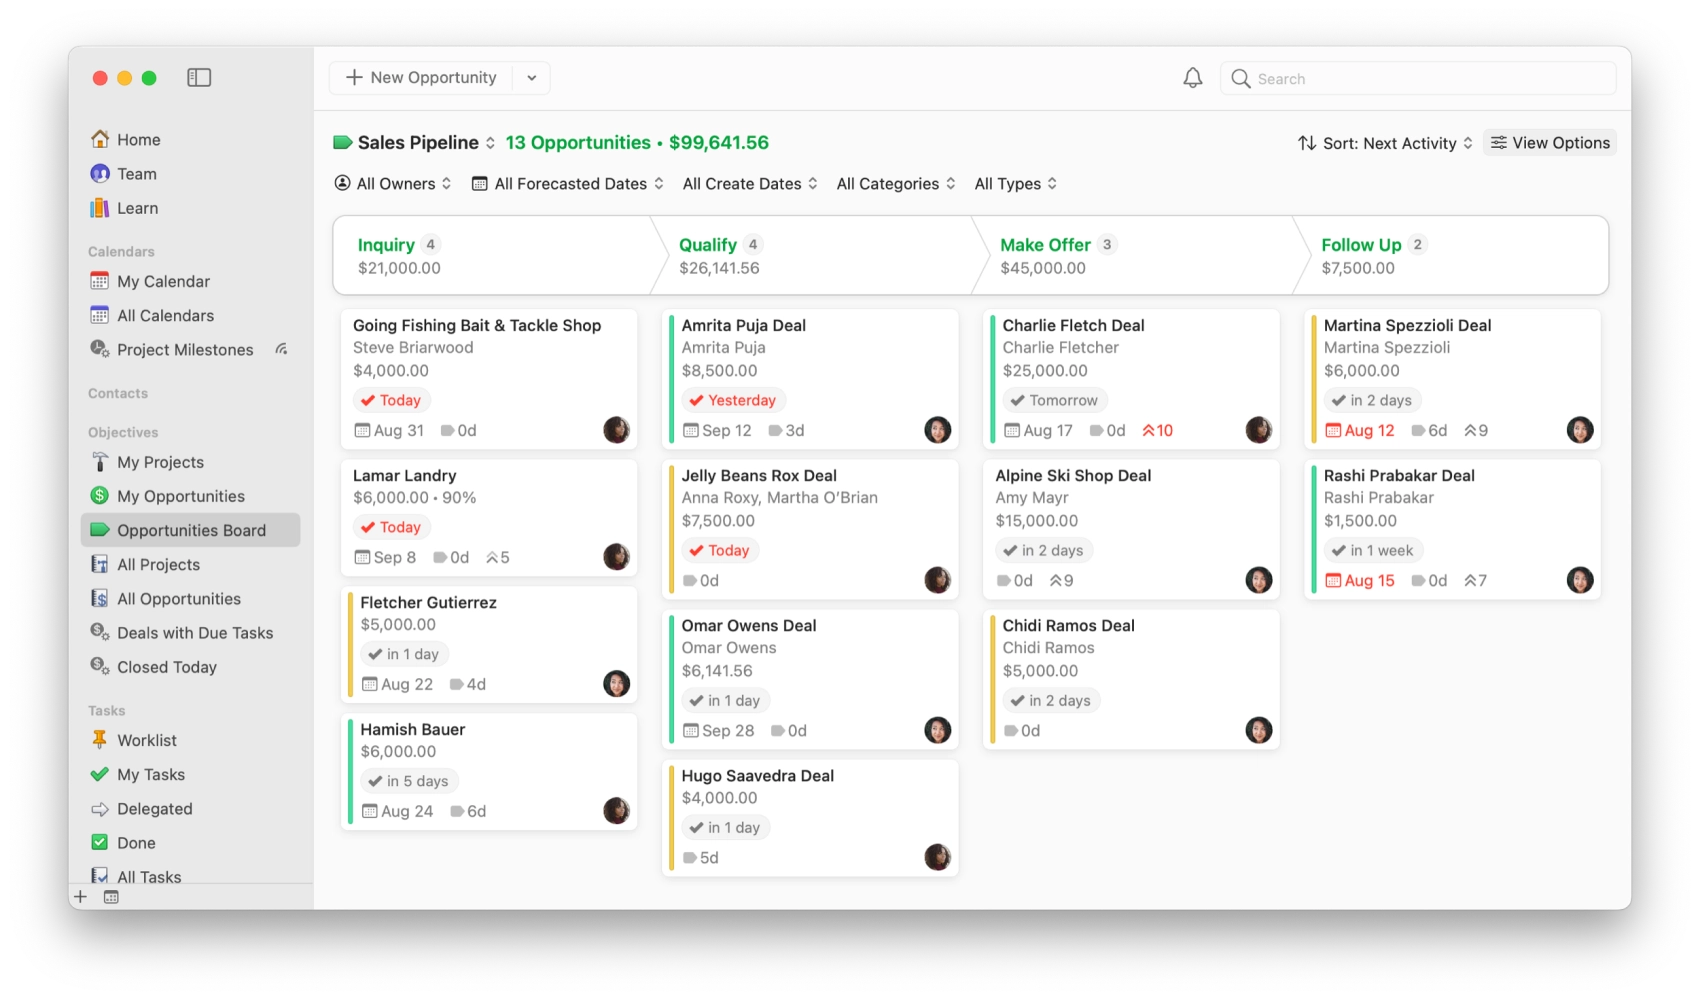The height and width of the screenshot is (1000, 1700).
Task: Open View Options
Action: (1550, 143)
